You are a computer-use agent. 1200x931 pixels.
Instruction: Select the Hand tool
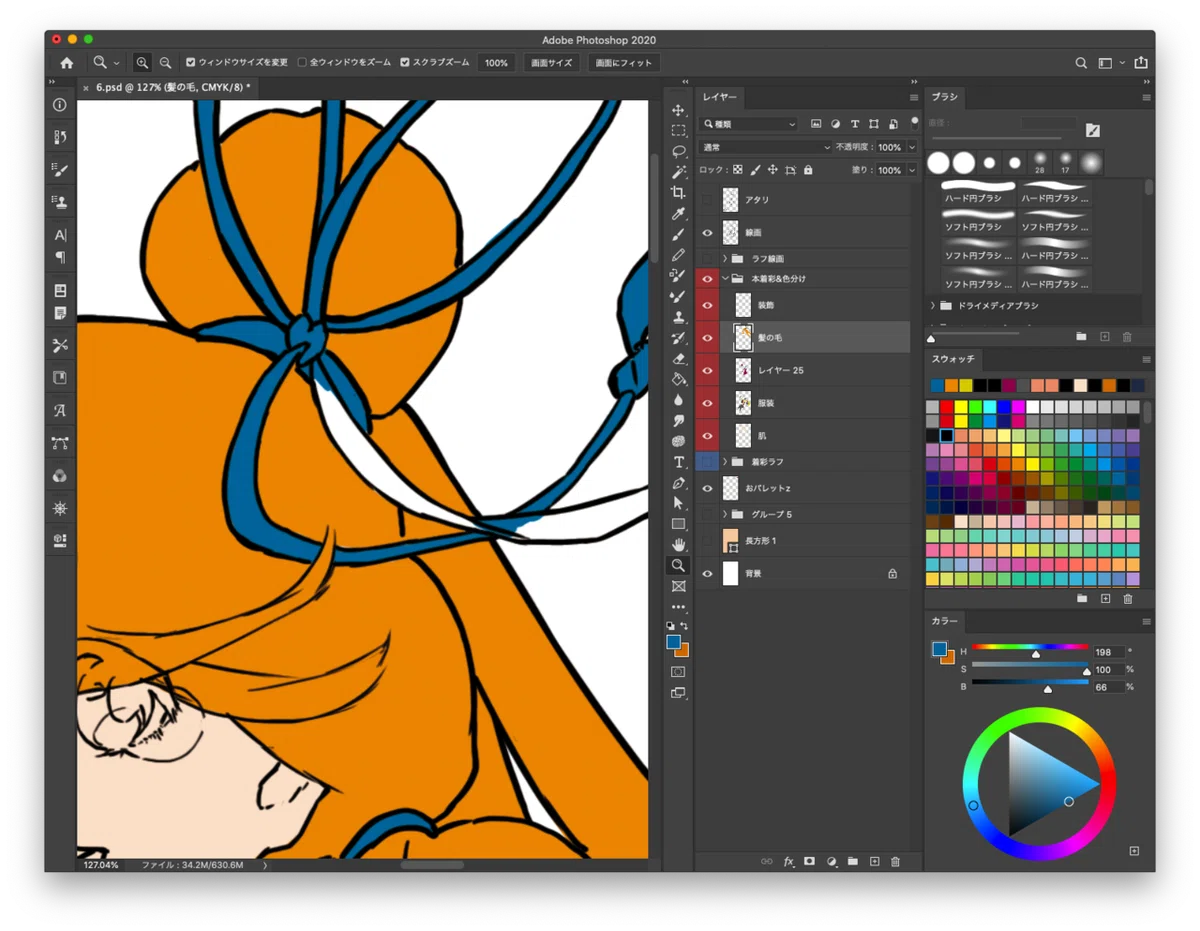[x=678, y=545]
